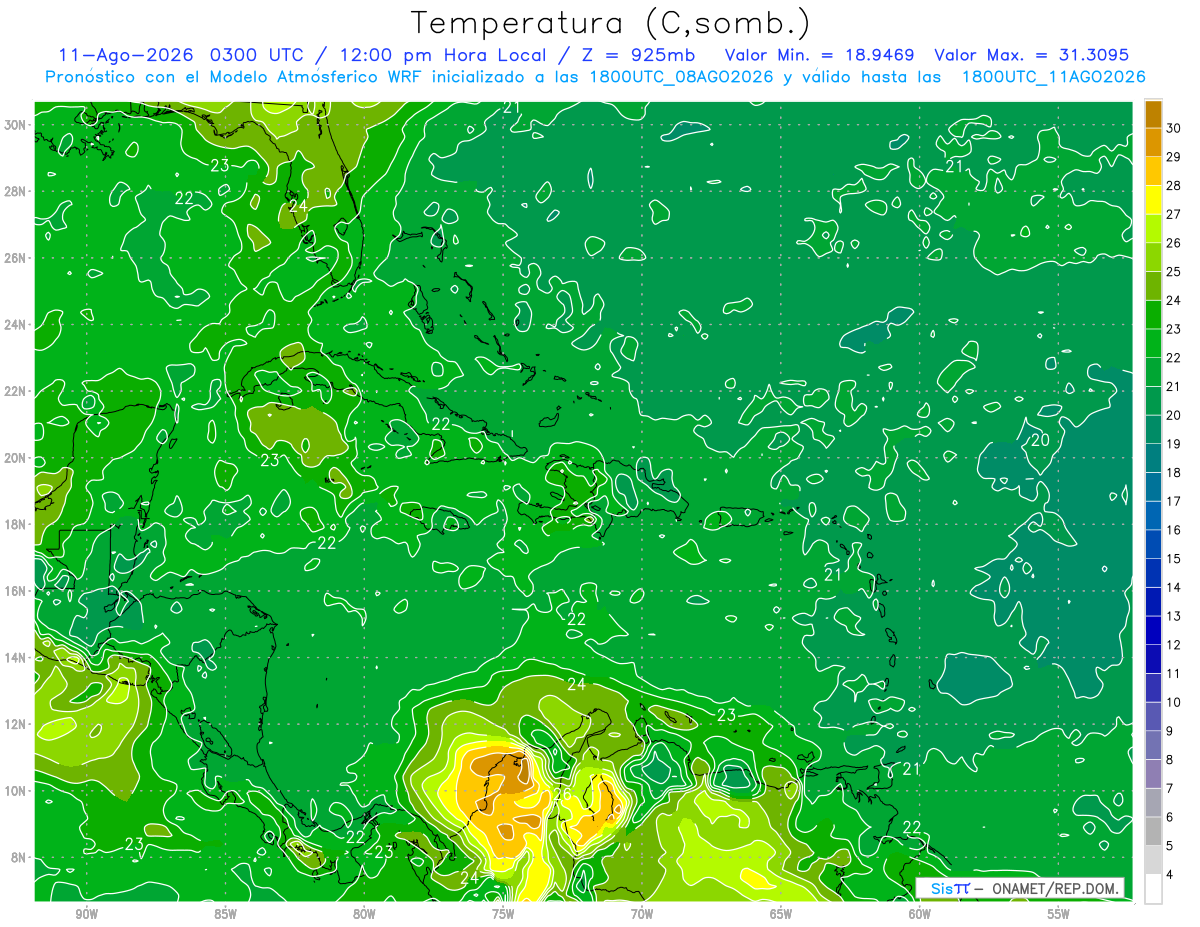Viewport: 1200px width, 927px height.
Task: Click the "24" contour label over Florida
Action: (297, 206)
